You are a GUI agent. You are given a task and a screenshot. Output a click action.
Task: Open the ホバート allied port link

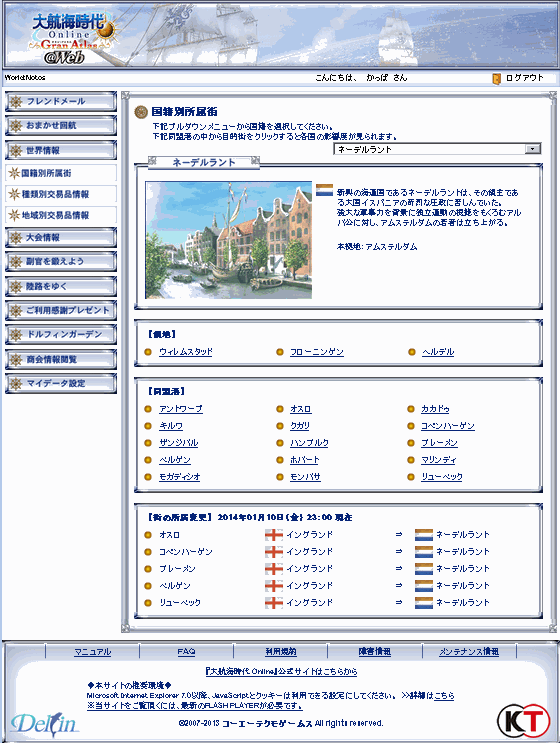[305, 460]
